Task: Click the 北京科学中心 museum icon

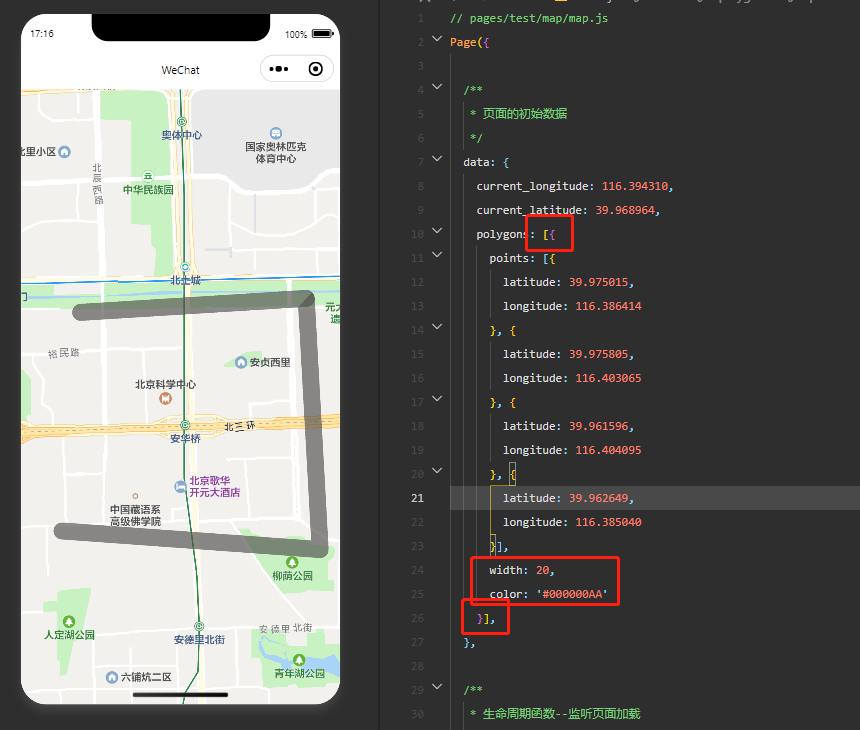Action: [x=165, y=399]
